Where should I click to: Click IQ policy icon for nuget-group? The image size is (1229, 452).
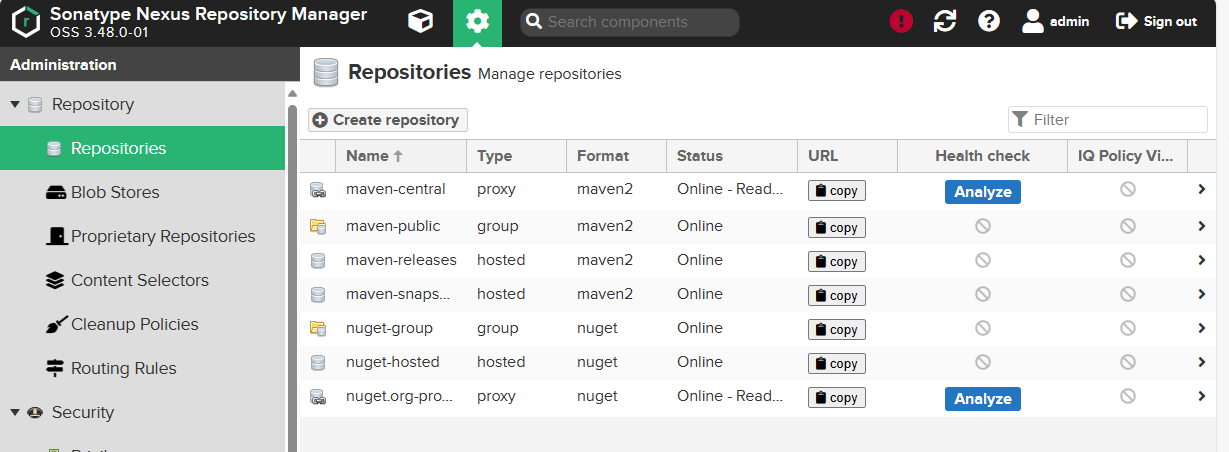click(1128, 329)
